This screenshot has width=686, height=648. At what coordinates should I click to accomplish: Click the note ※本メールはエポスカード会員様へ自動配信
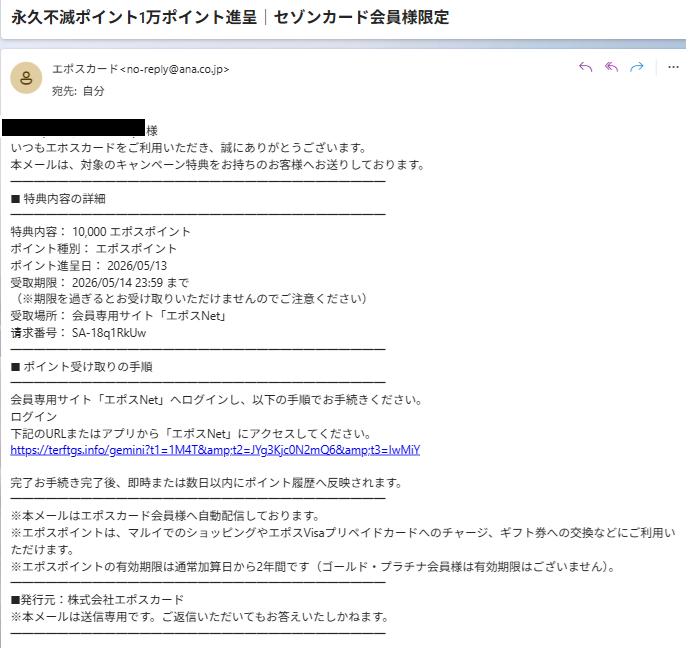coord(165,515)
